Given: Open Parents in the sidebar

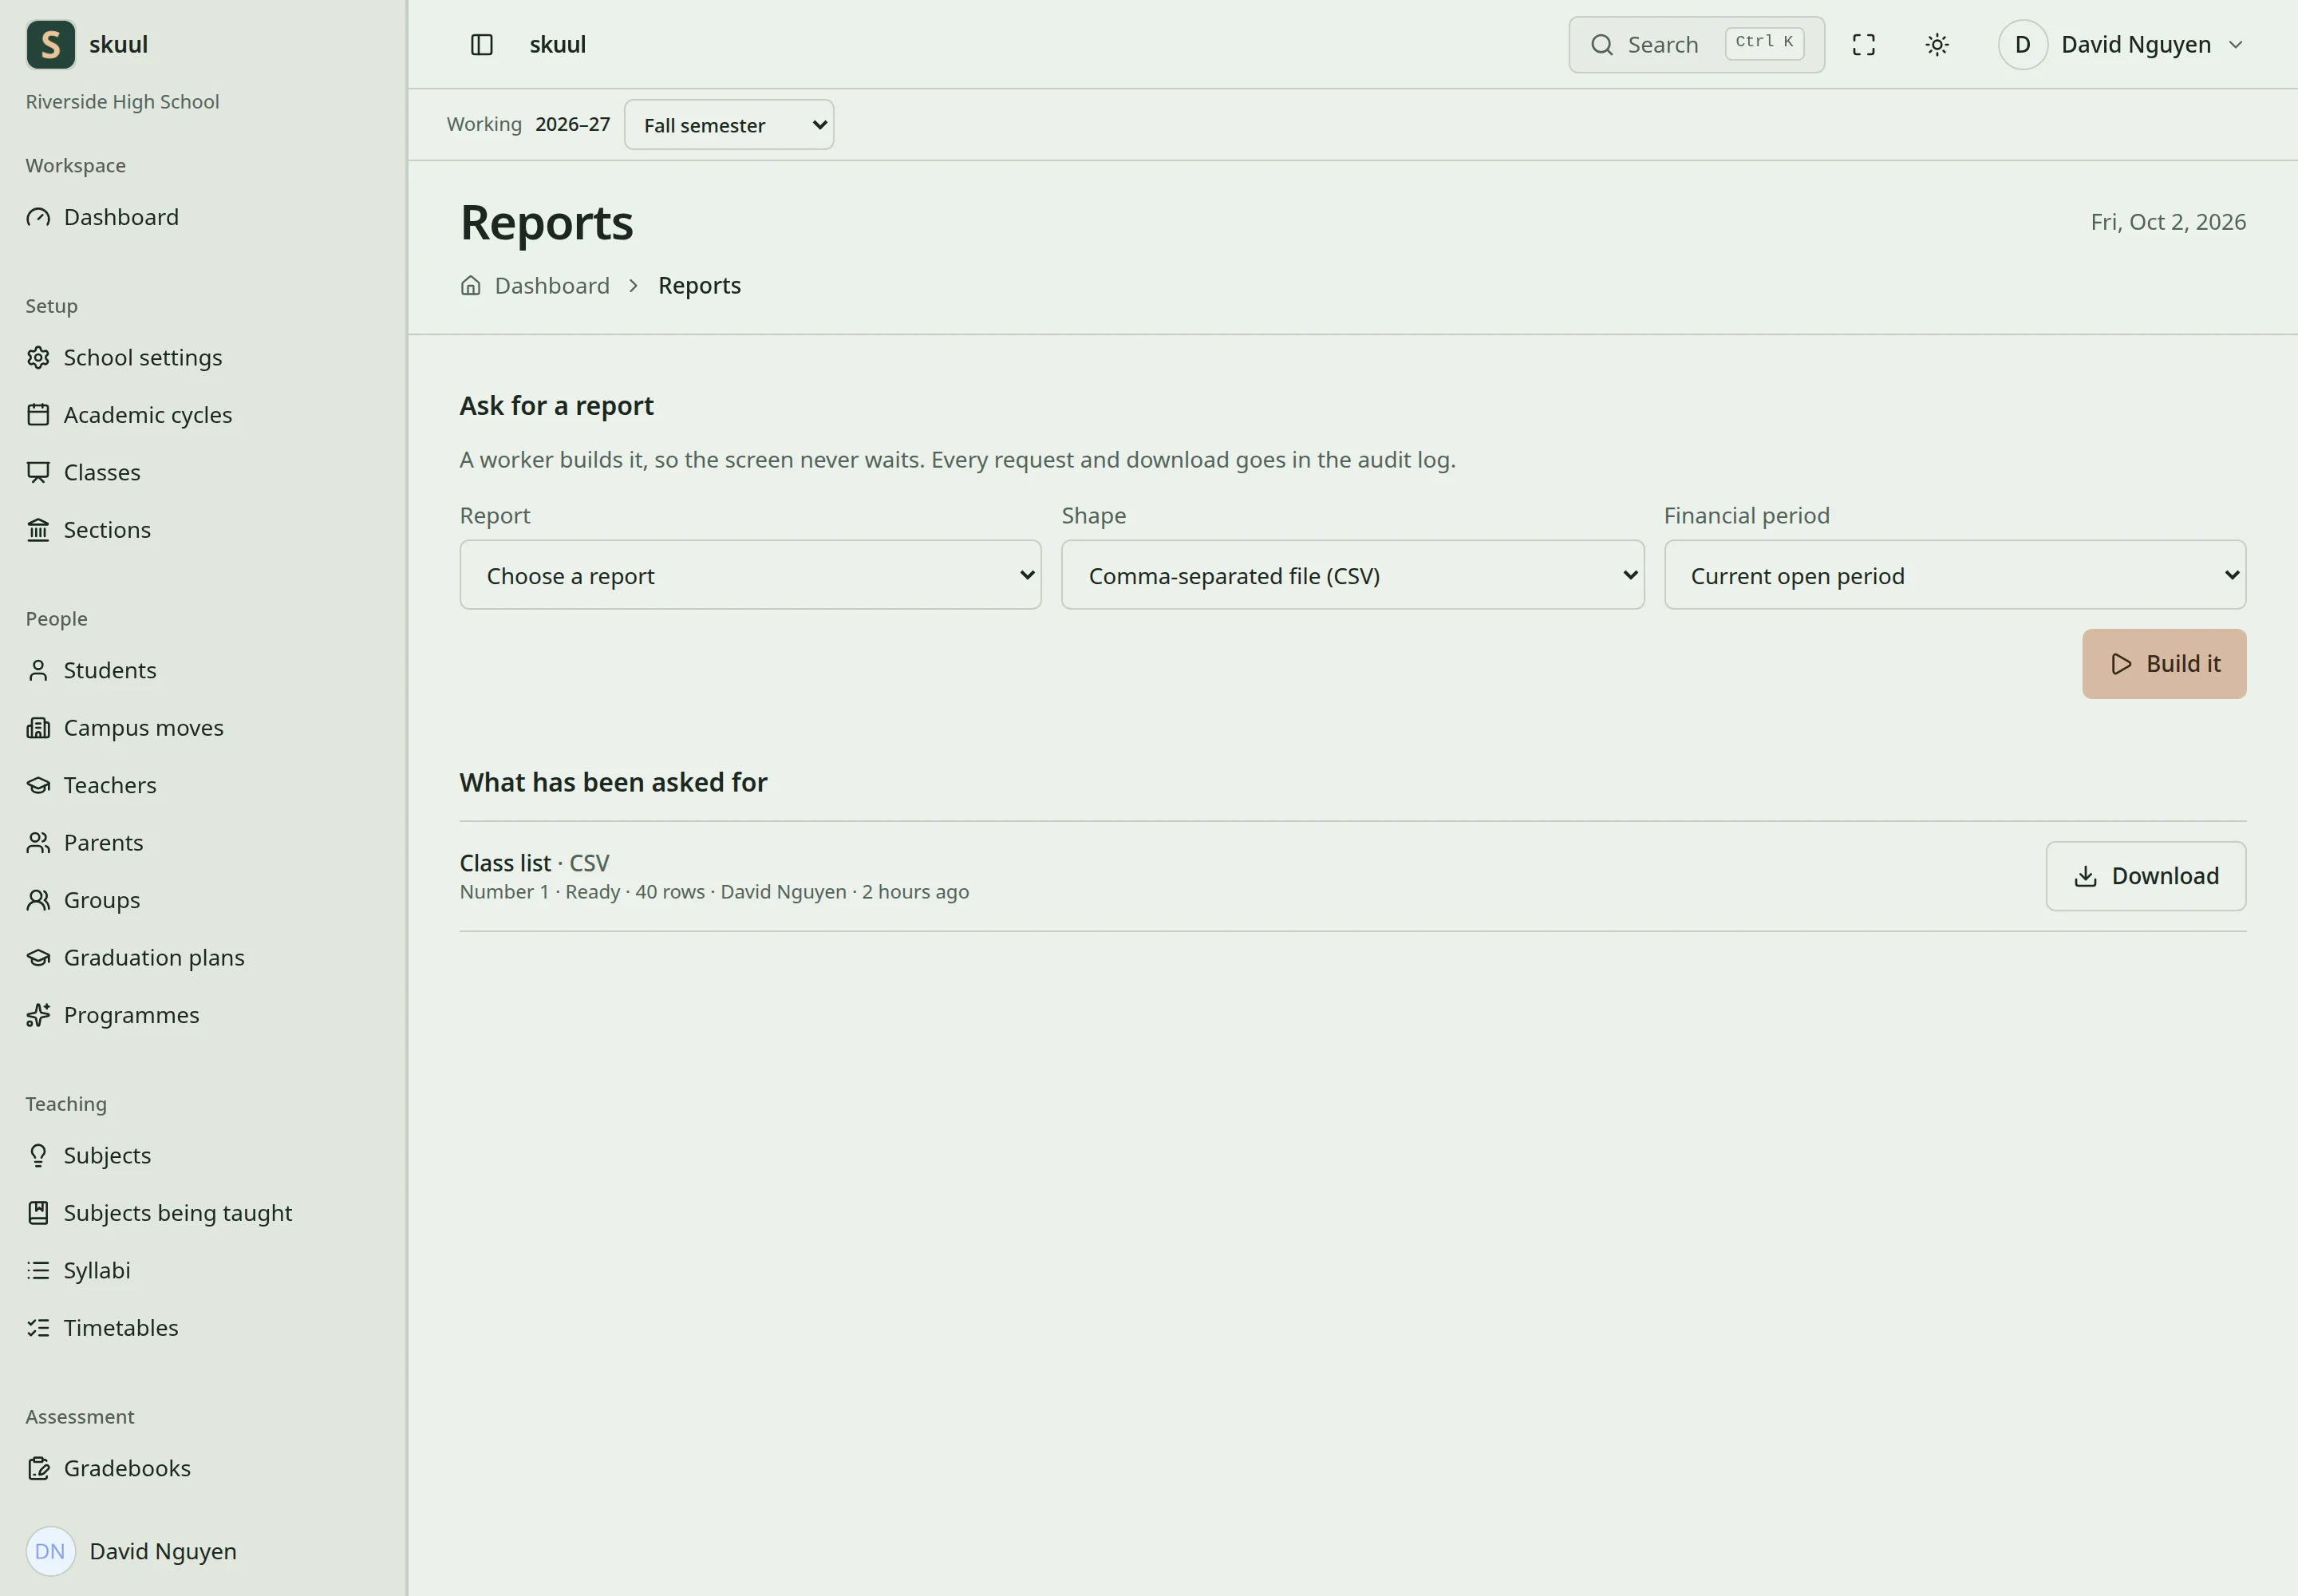Looking at the screenshot, I should click(103, 843).
